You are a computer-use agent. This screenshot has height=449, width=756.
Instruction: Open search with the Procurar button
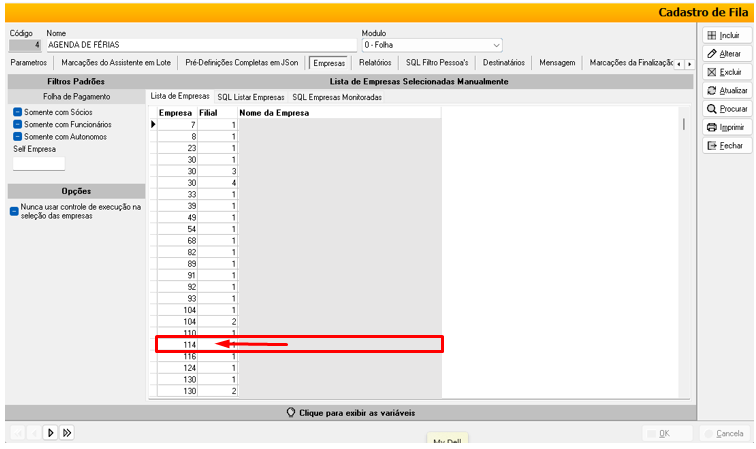[x=726, y=109]
